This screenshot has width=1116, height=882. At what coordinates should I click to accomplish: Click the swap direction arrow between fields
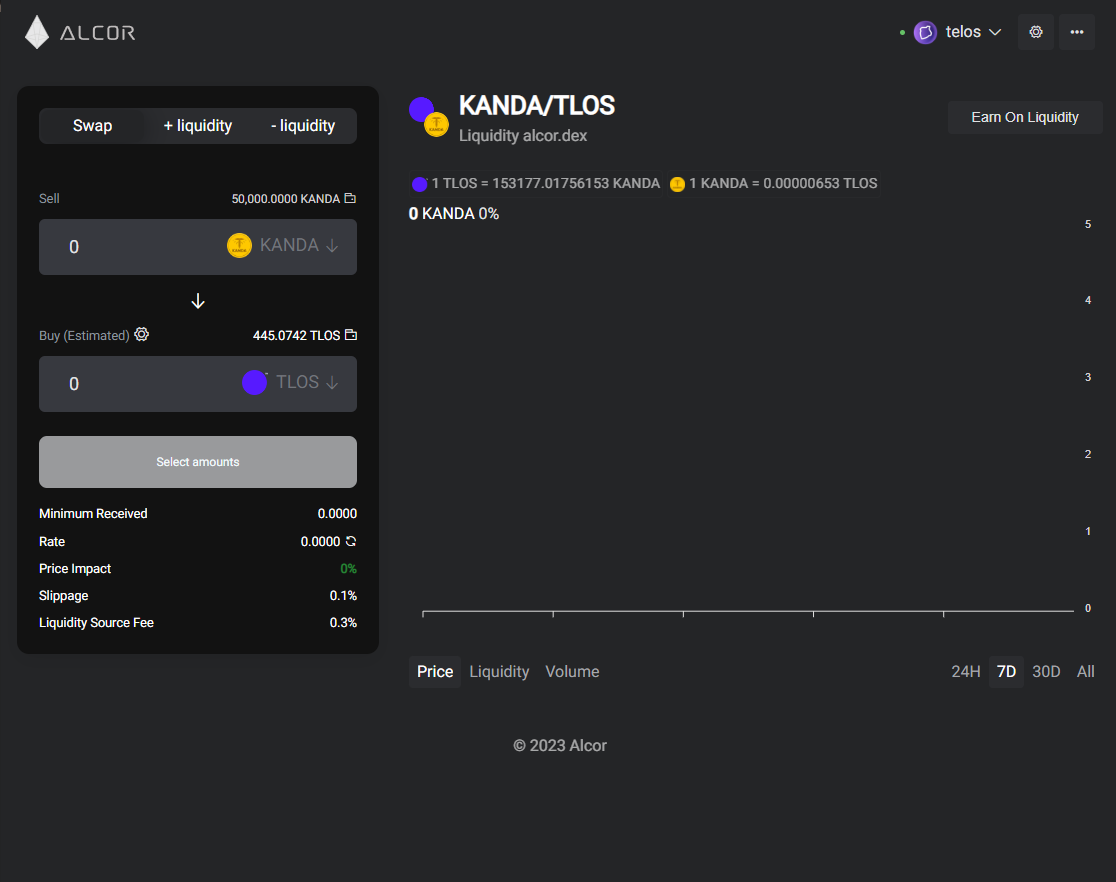[x=198, y=301]
